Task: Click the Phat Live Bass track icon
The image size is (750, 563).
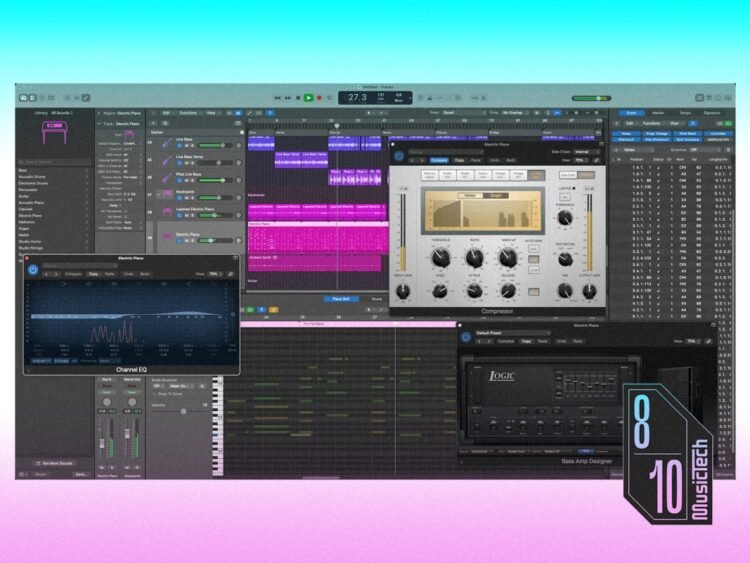Action: 167,177
